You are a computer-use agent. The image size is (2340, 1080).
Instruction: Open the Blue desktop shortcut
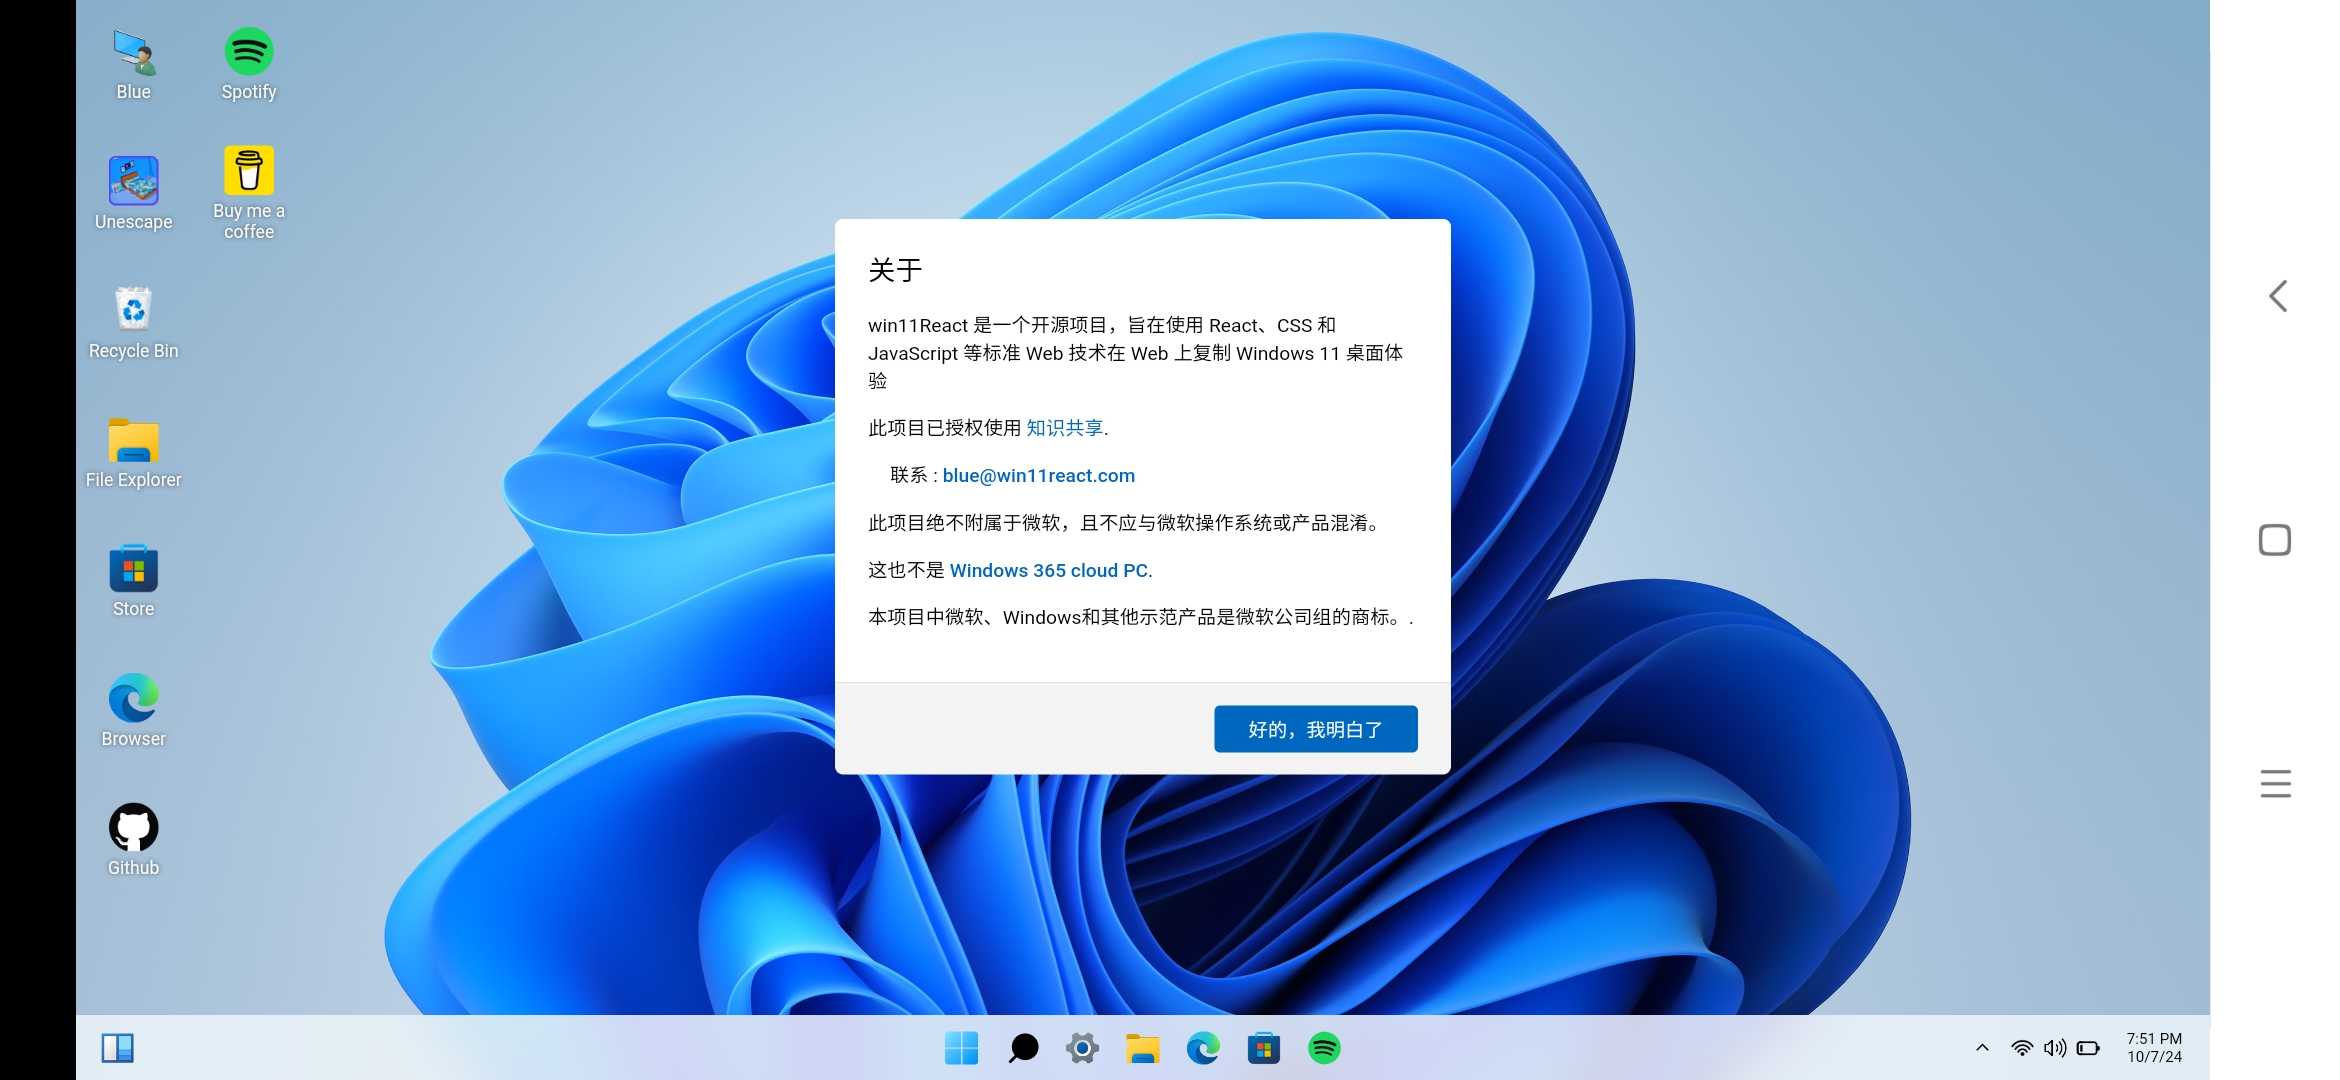(133, 64)
